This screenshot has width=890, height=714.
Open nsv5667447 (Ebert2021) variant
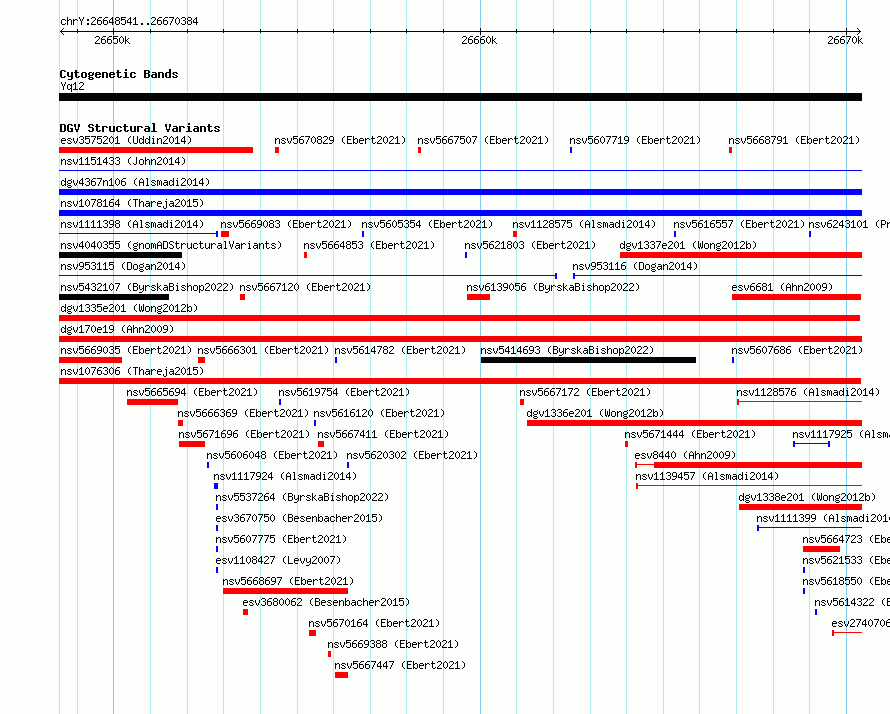(x=400, y=665)
